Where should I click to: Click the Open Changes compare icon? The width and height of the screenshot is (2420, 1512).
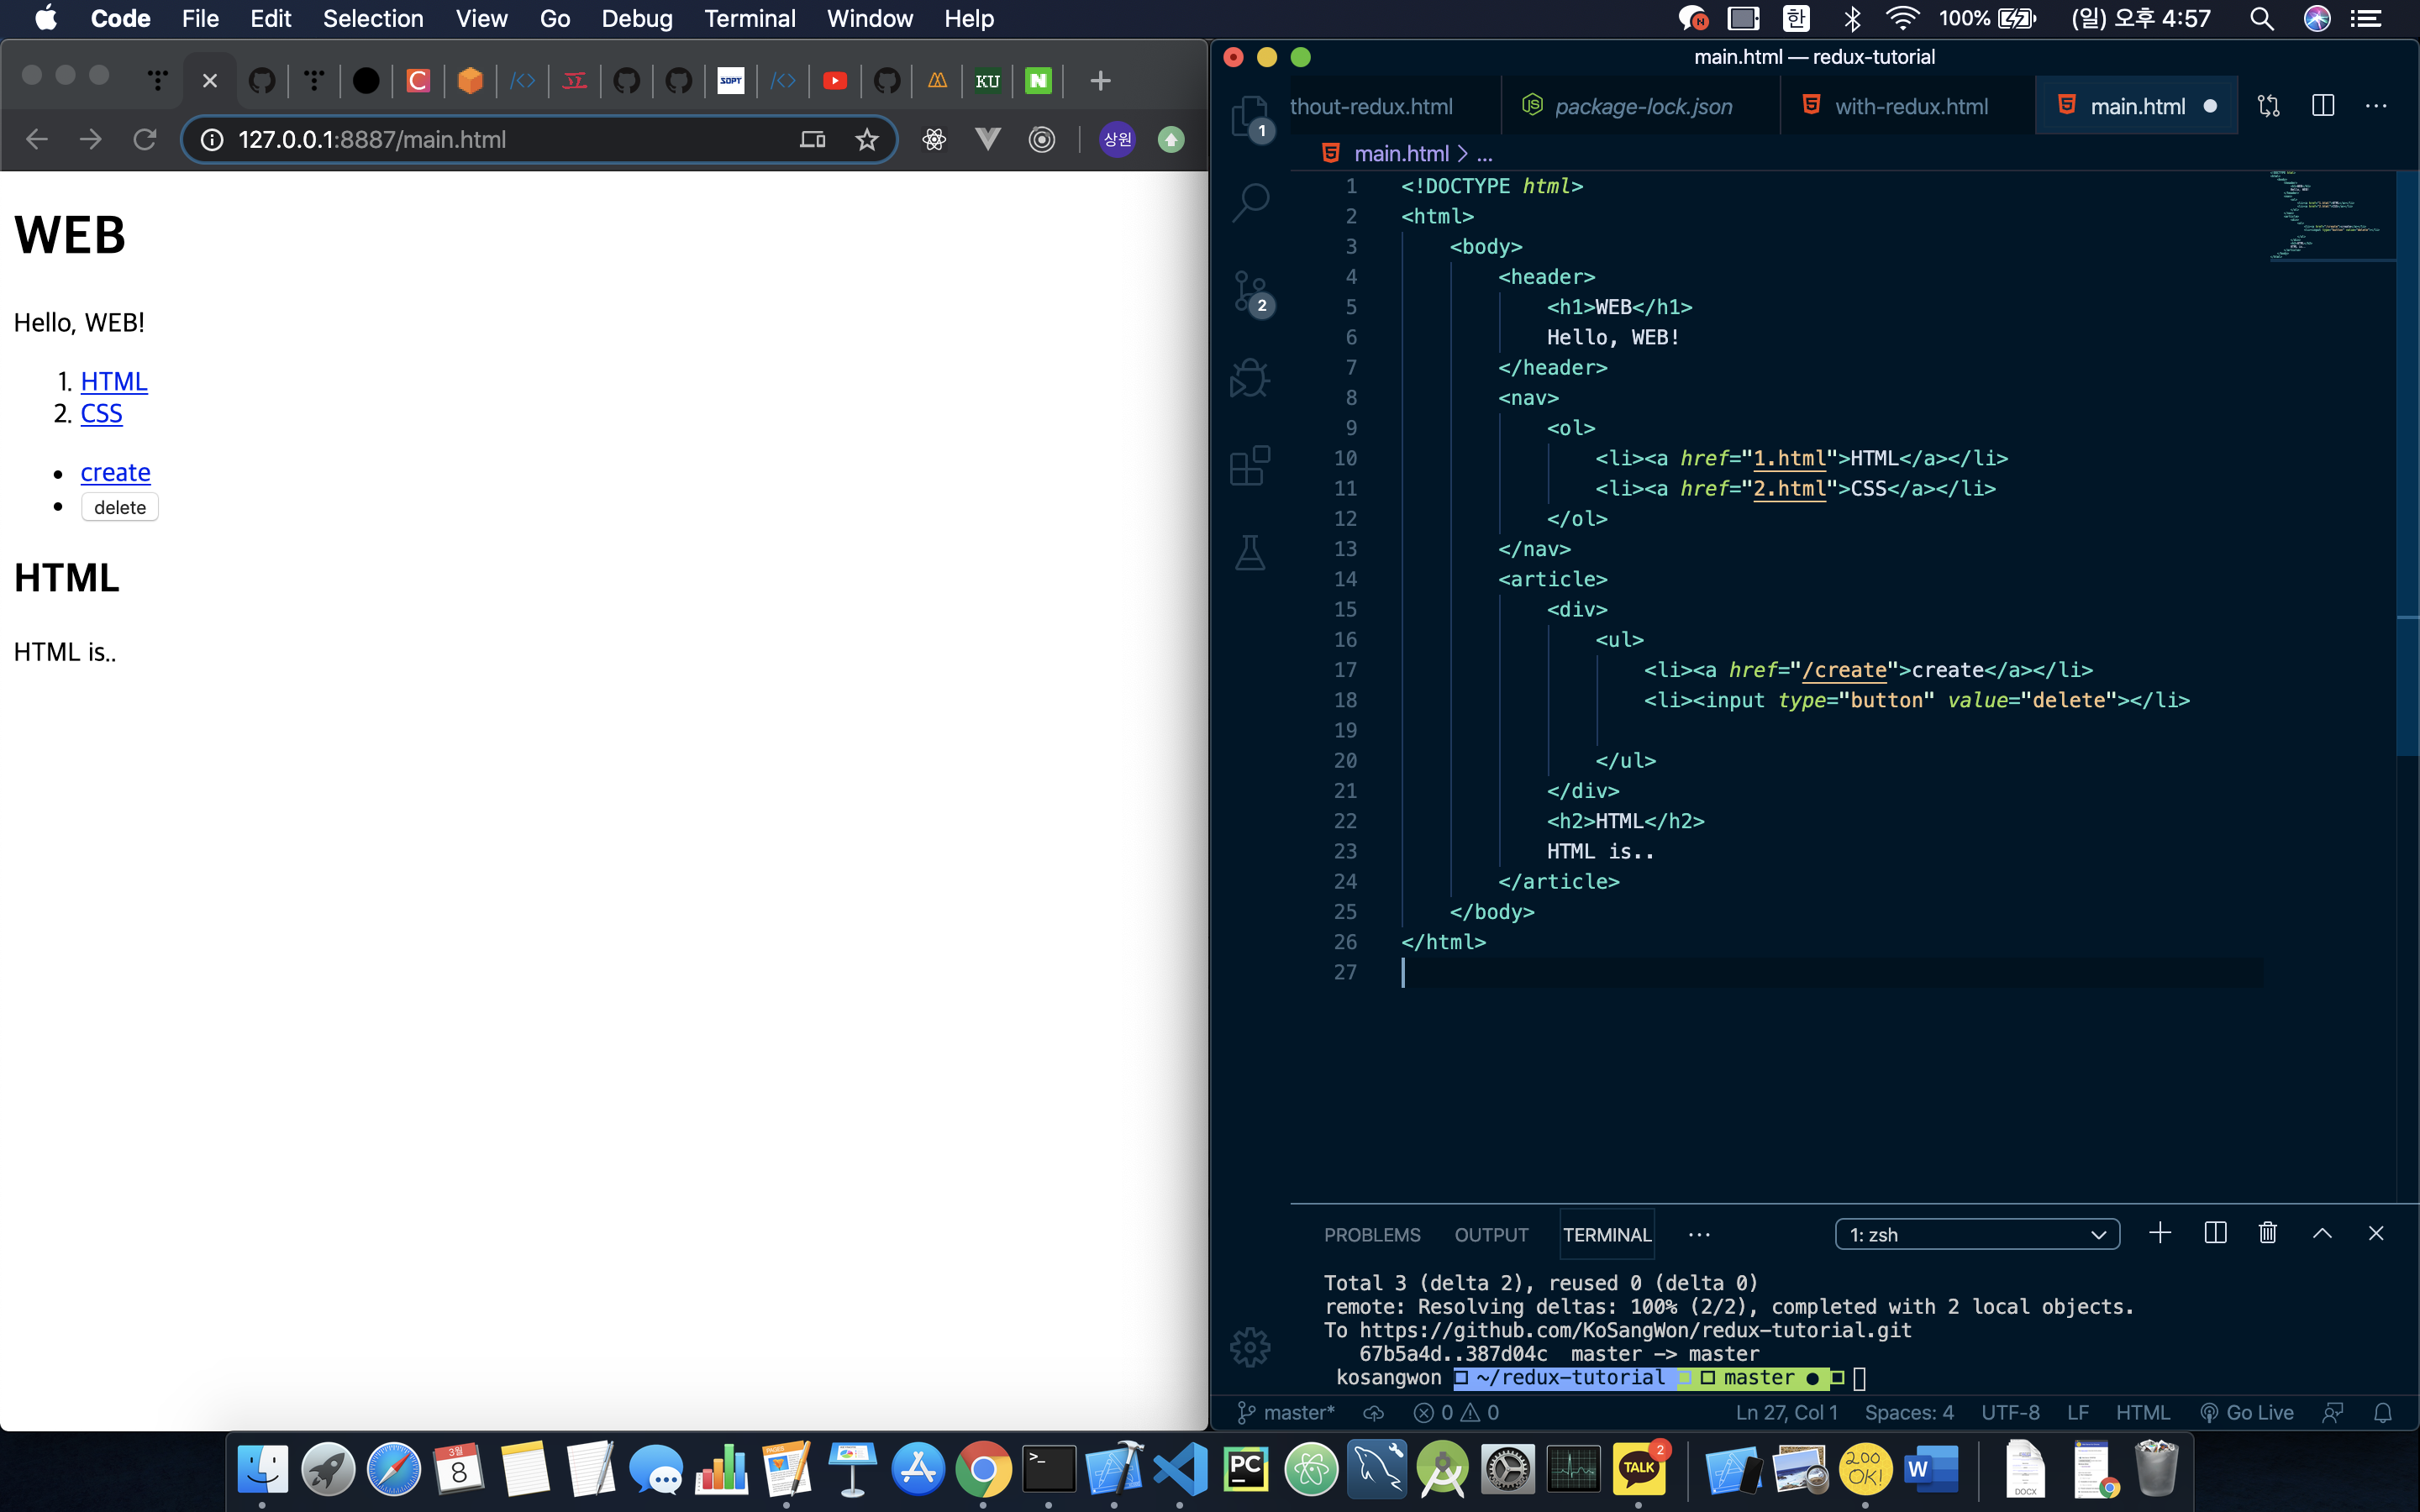click(2268, 106)
